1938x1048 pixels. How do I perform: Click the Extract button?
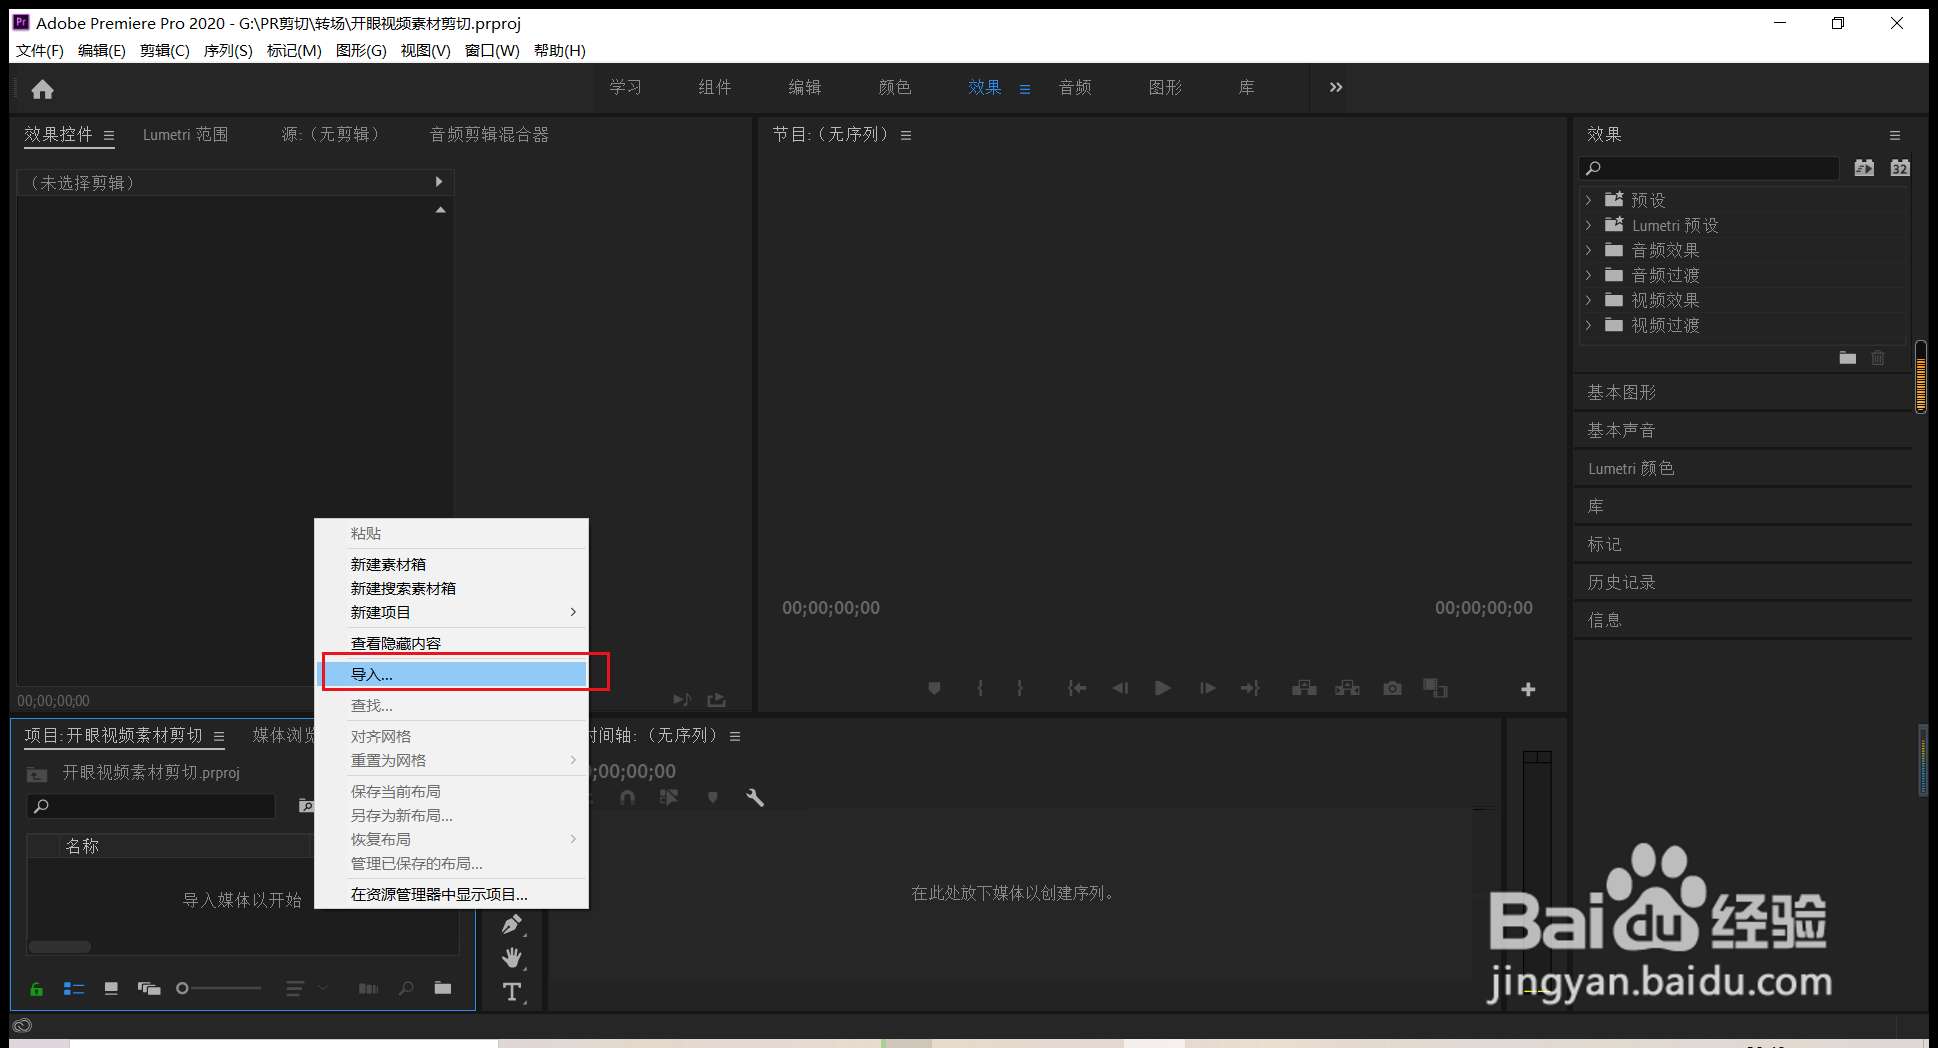1348,688
